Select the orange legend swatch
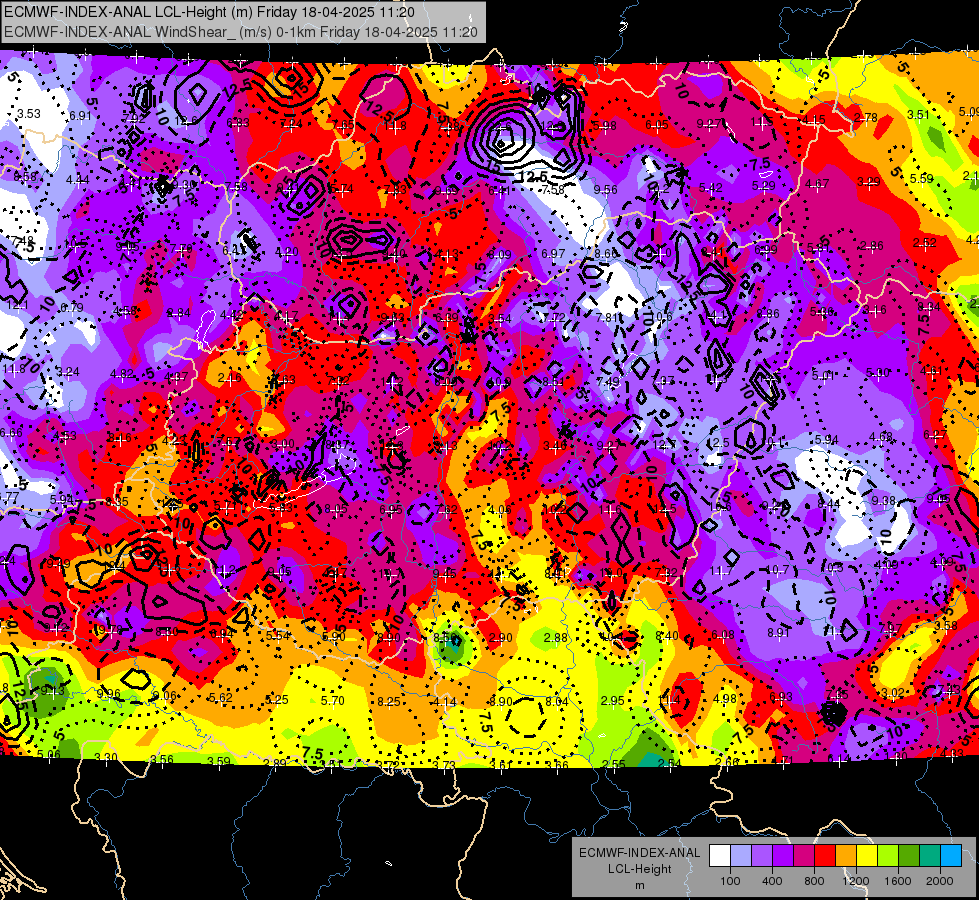The image size is (979, 900). click(x=846, y=856)
